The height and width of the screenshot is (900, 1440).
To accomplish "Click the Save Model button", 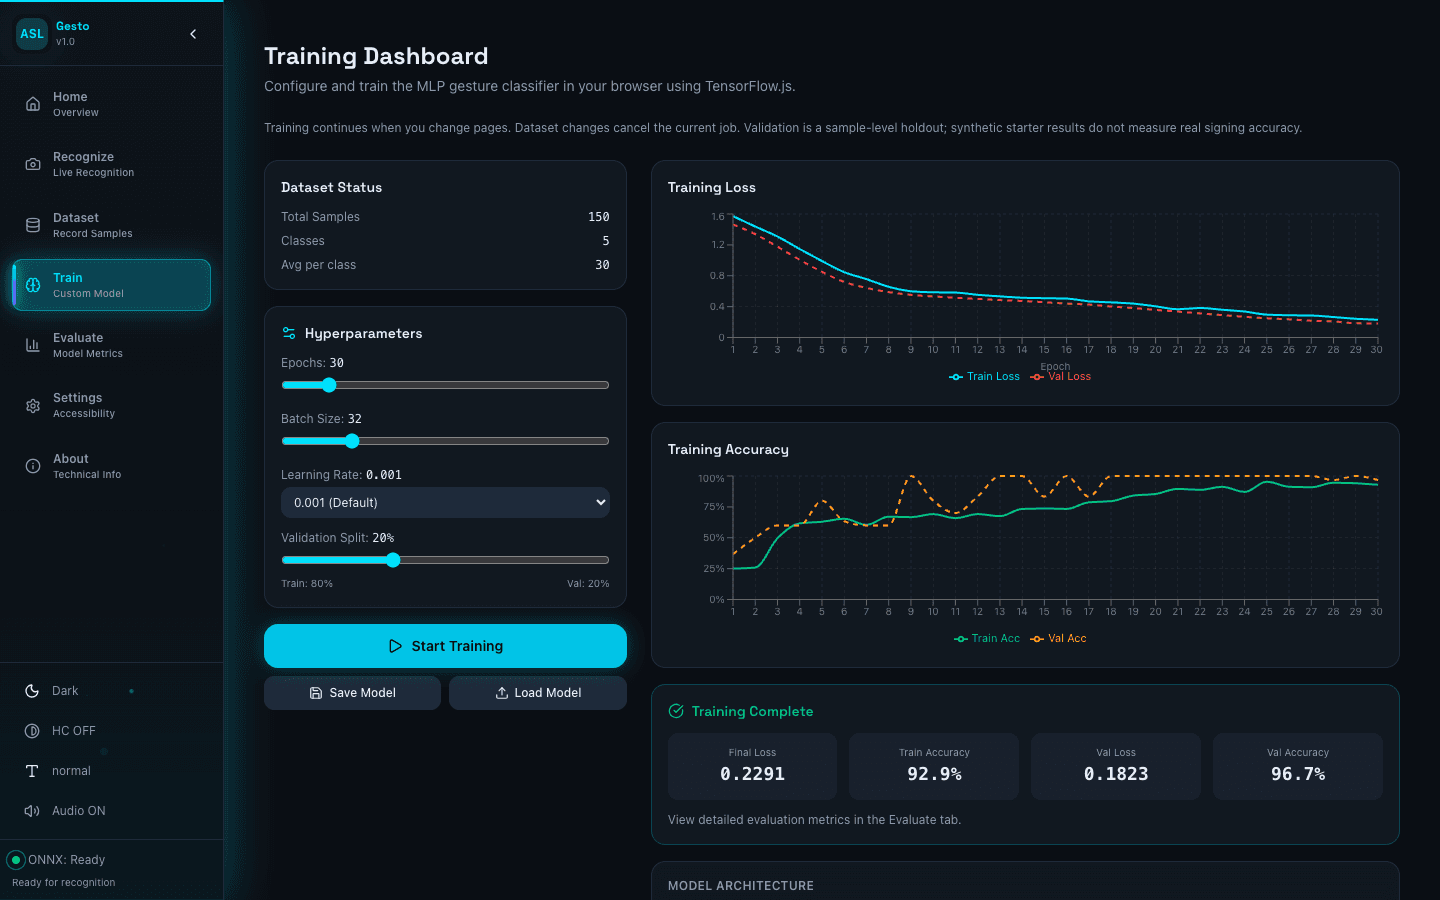I will click(x=352, y=693).
